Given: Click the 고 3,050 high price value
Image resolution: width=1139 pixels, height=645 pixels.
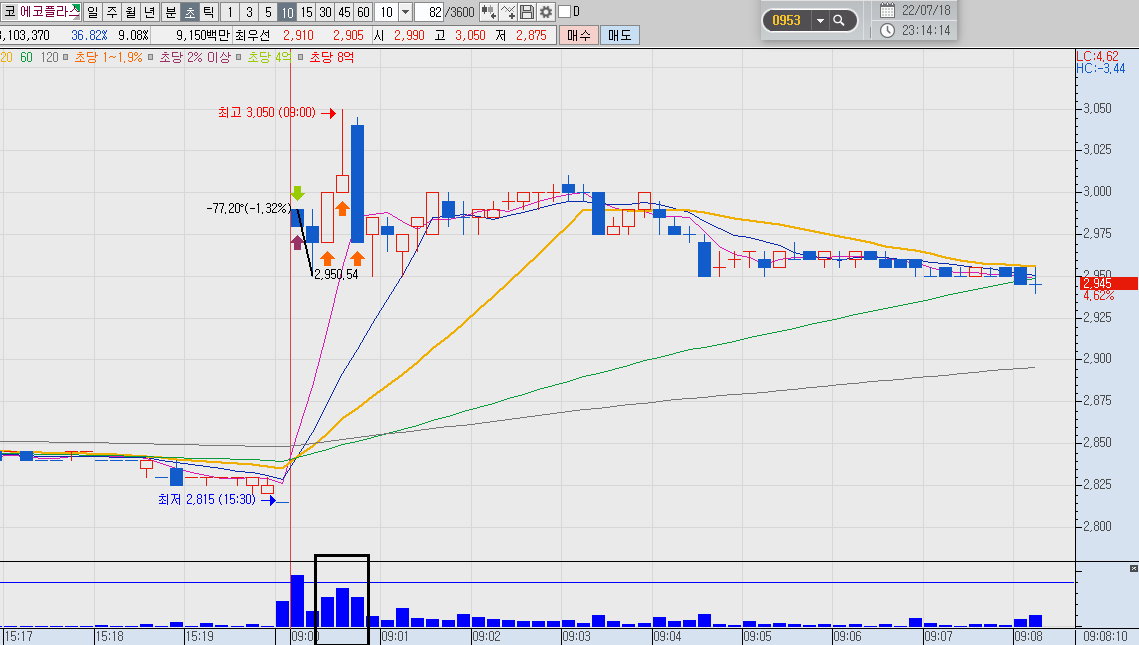Looking at the screenshot, I should [470, 35].
